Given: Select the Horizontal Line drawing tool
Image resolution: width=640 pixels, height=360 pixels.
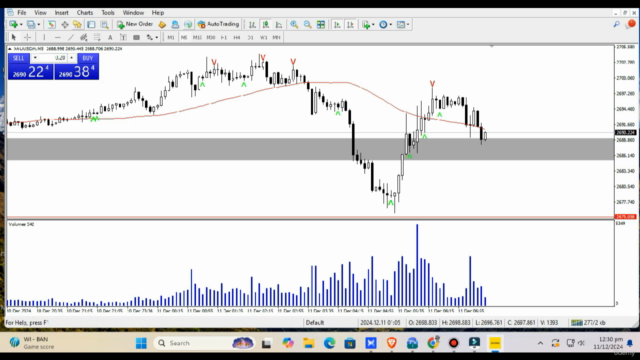Looking at the screenshot, I should [x=58, y=37].
